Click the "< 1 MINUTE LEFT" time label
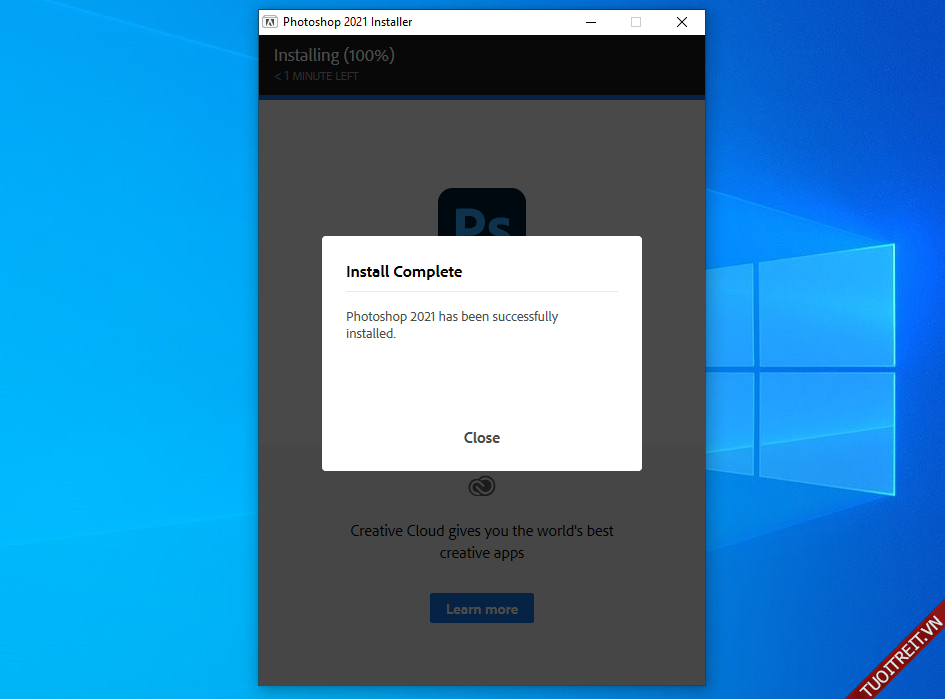 (x=316, y=76)
